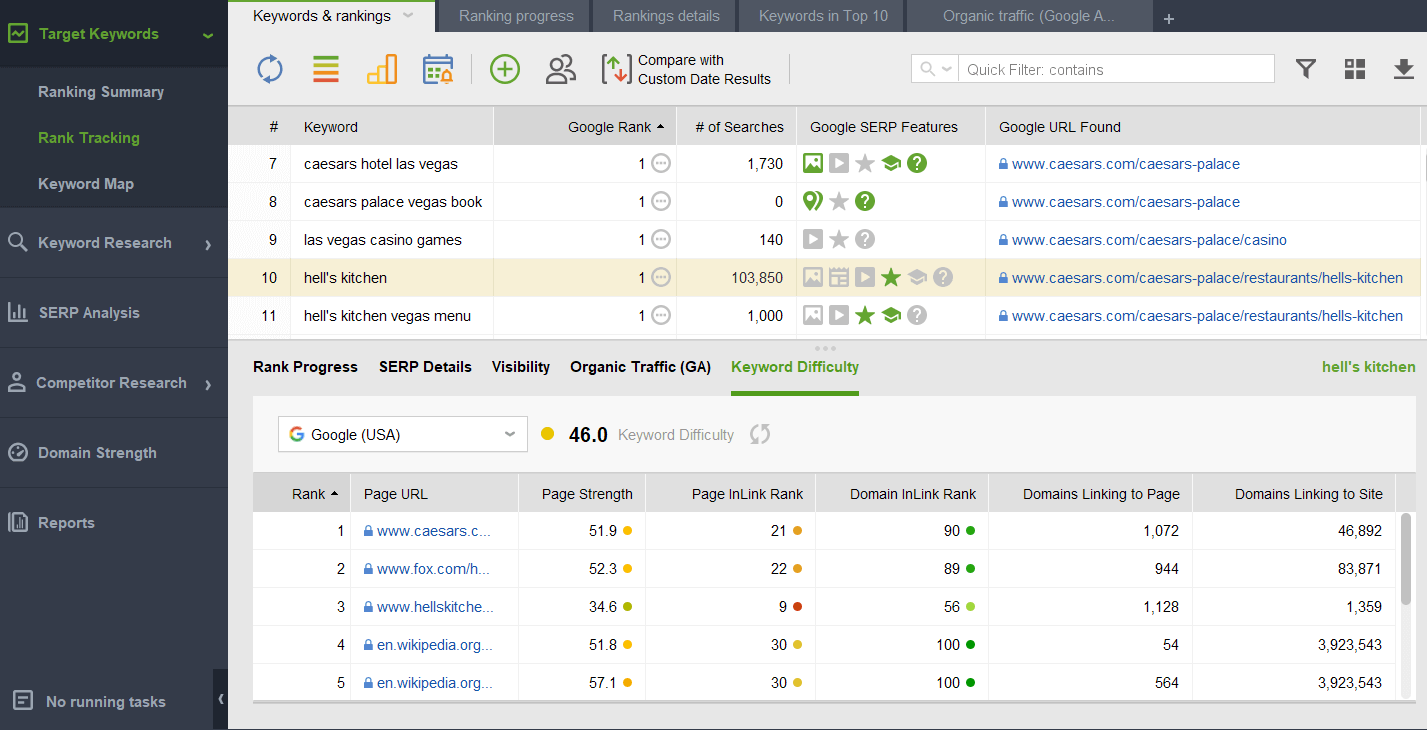The width and height of the screenshot is (1427, 730).
Task: Open Domain Strength module
Action: (x=114, y=453)
